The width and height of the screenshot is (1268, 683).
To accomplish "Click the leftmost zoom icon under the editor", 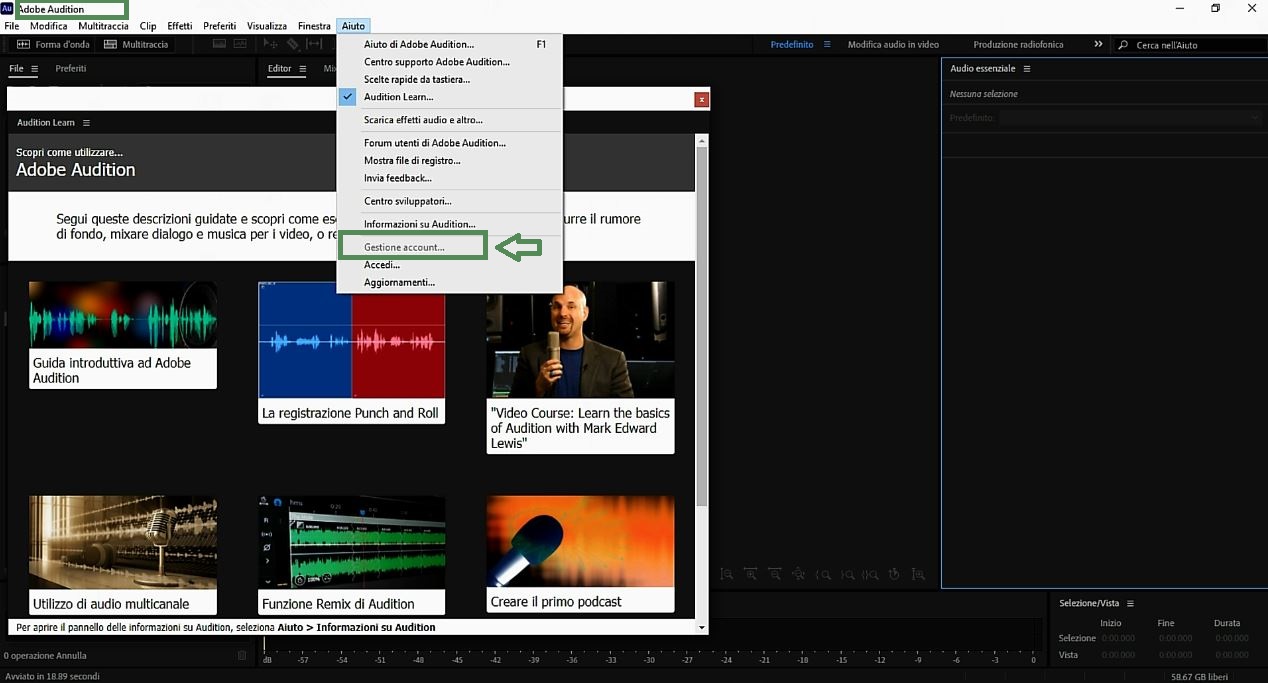I will point(727,574).
